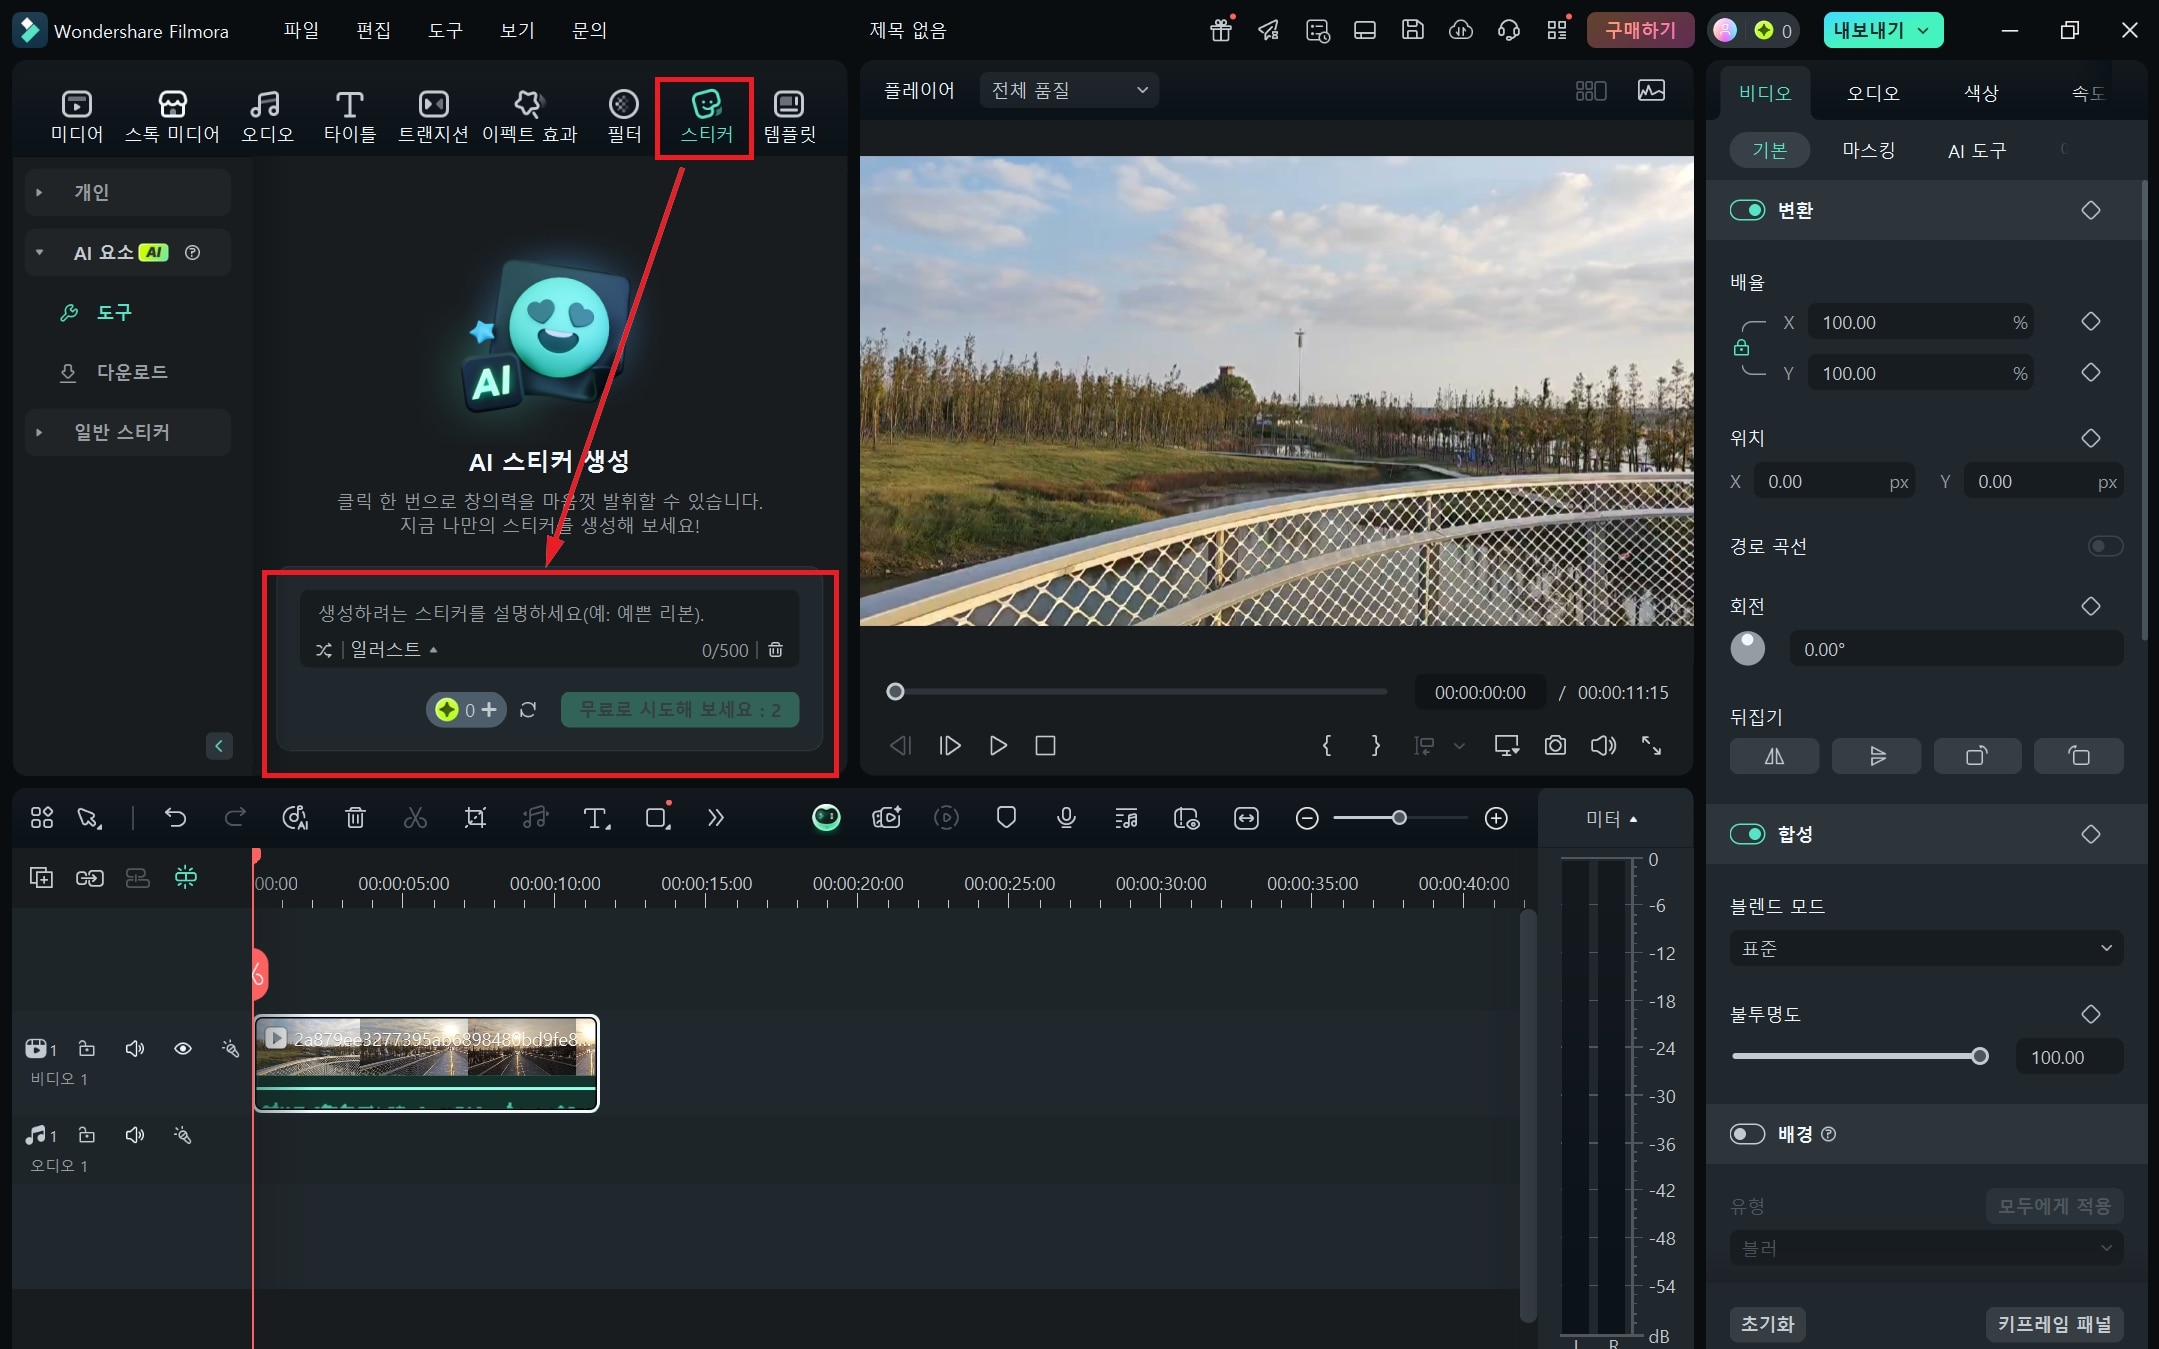Click the save project floppy icon
The image size is (2159, 1349).
[1412, 30]
